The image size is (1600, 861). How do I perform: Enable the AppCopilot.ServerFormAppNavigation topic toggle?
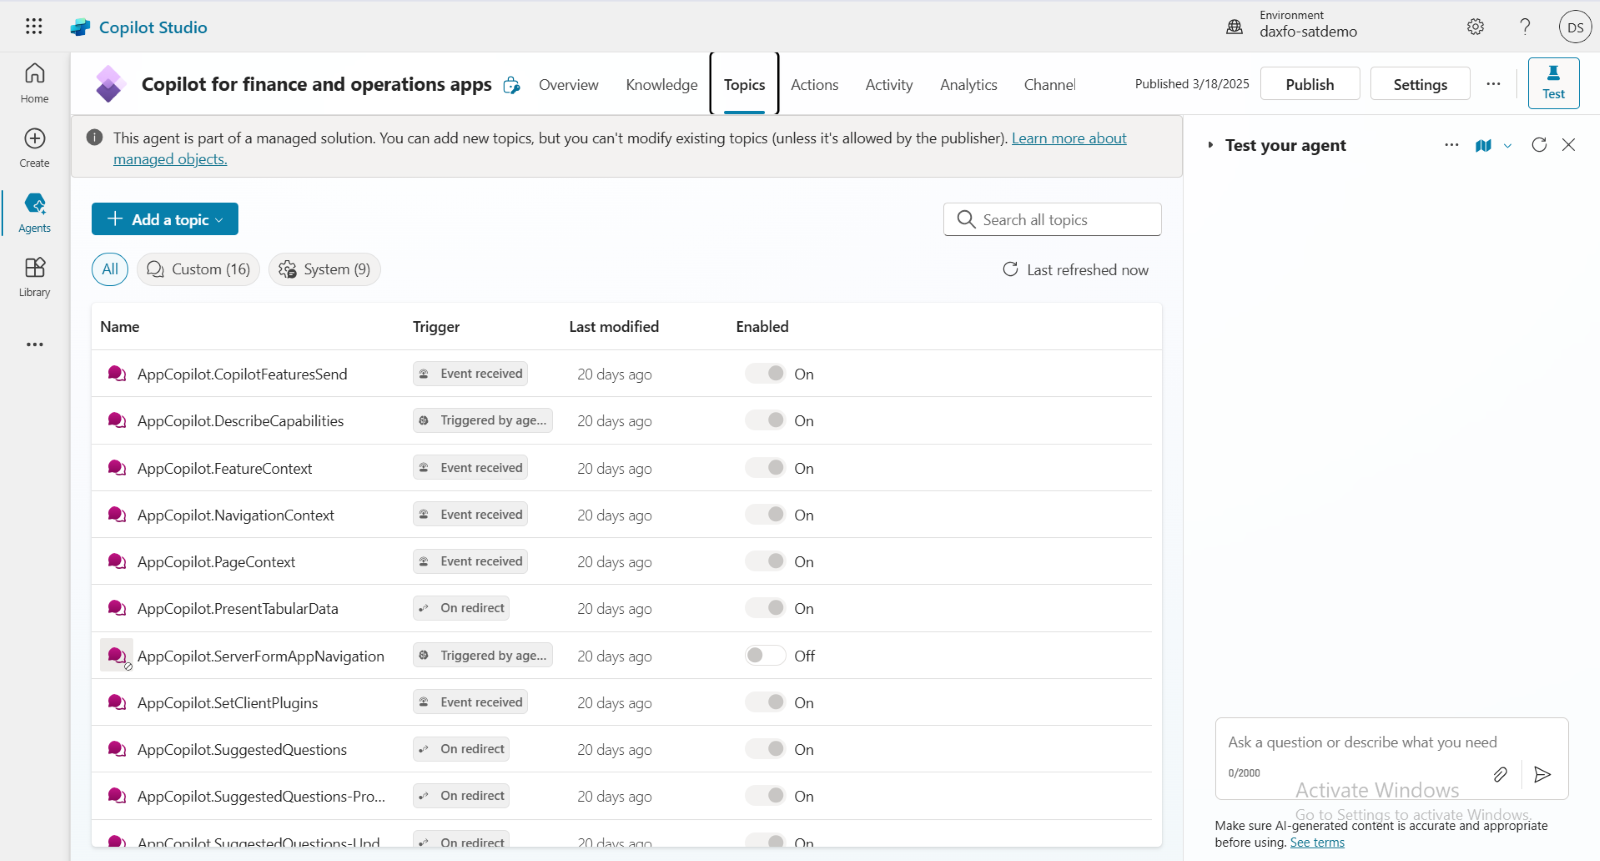(765, 656)
